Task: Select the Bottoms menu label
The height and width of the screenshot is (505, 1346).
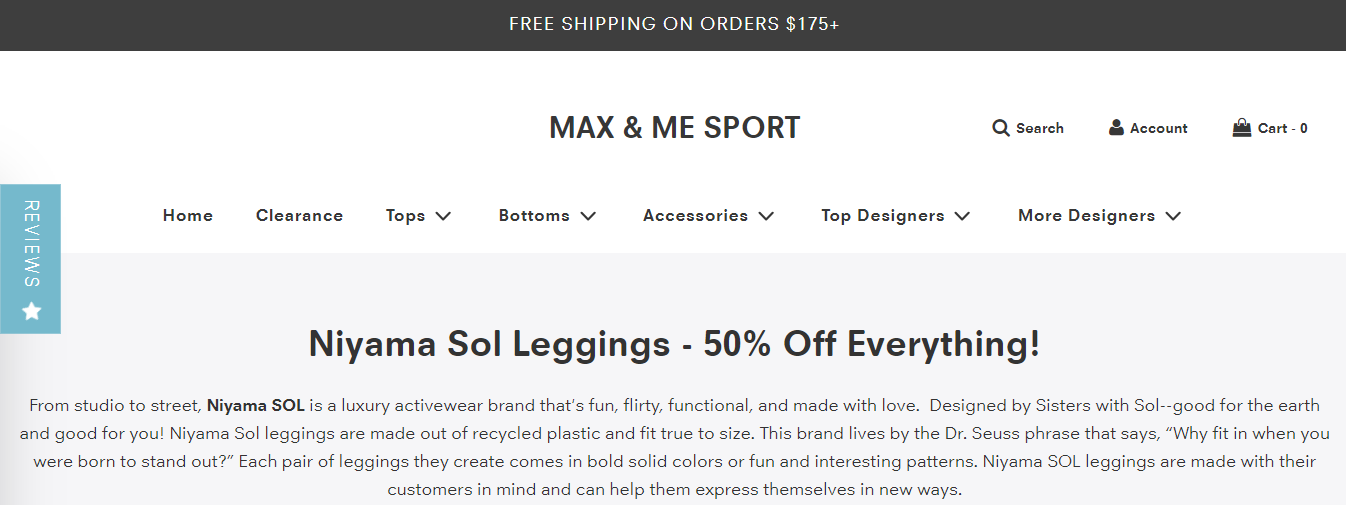Action: (534, 216)
